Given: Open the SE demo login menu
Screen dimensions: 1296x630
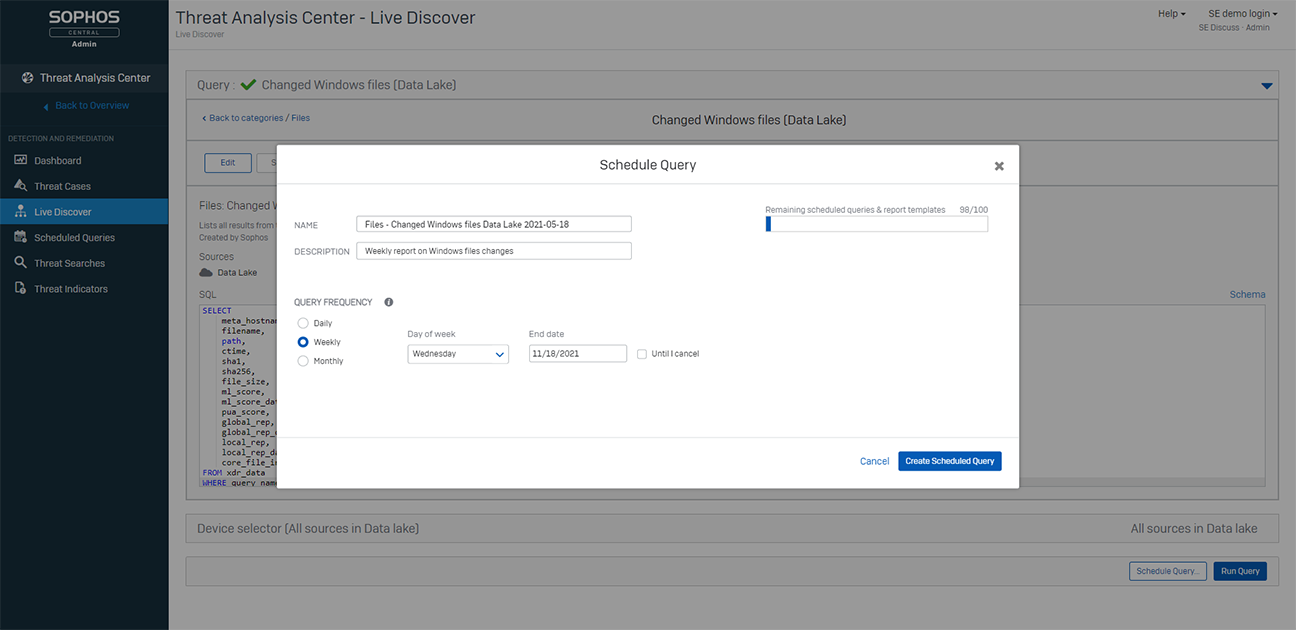Looking at the screenshot, I should [x=1243, y=14].
